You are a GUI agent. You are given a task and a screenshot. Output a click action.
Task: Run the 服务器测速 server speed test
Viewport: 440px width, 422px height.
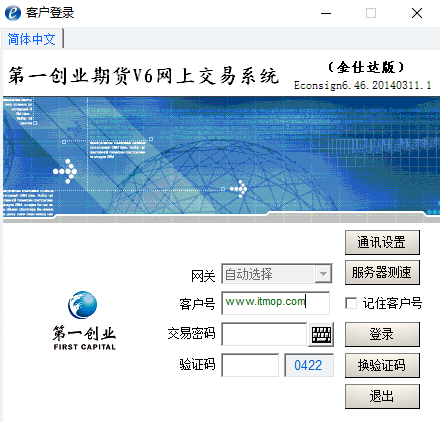point(382,272)
